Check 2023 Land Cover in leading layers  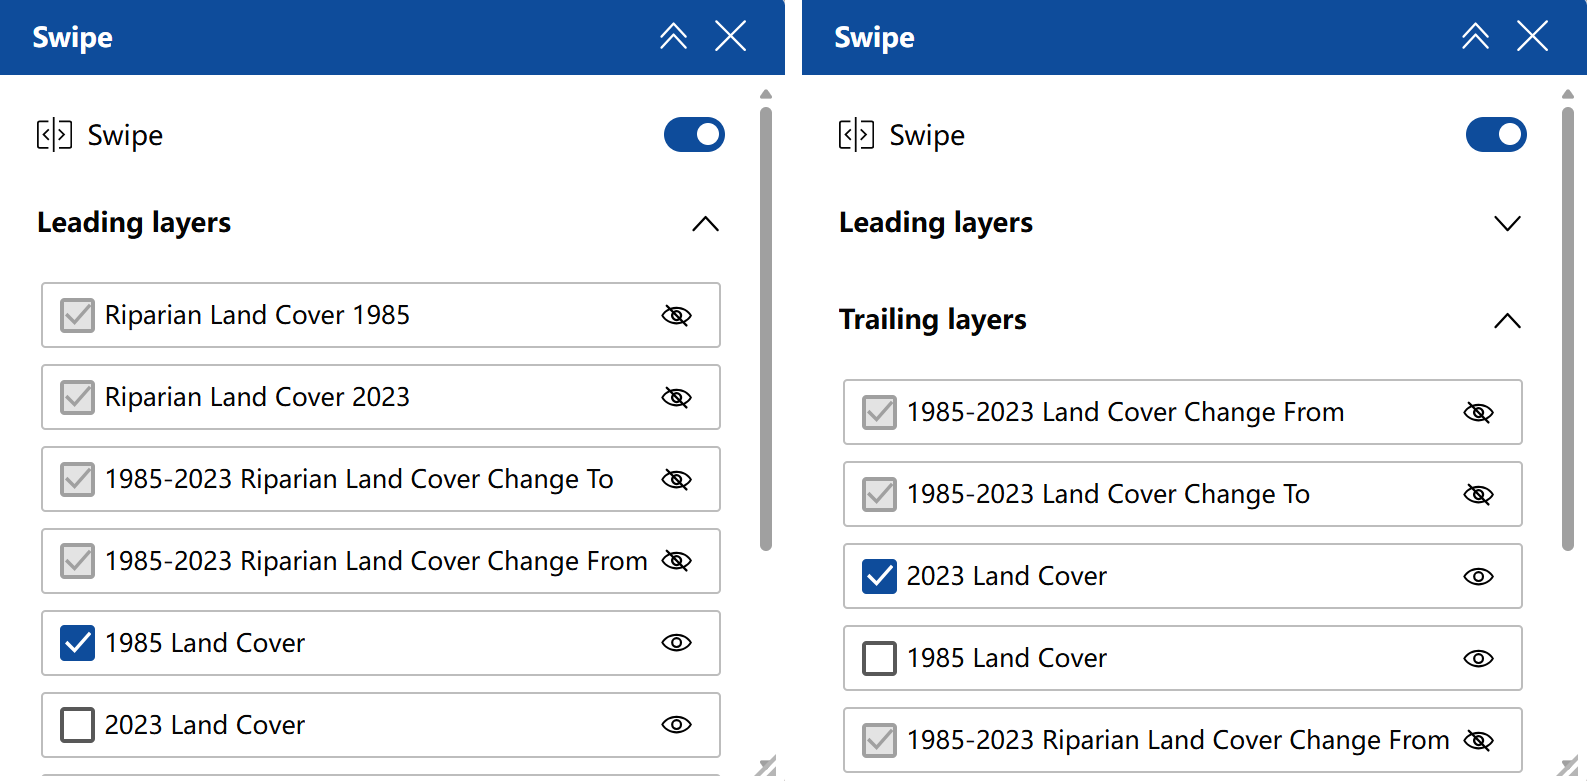pos(78,725)
